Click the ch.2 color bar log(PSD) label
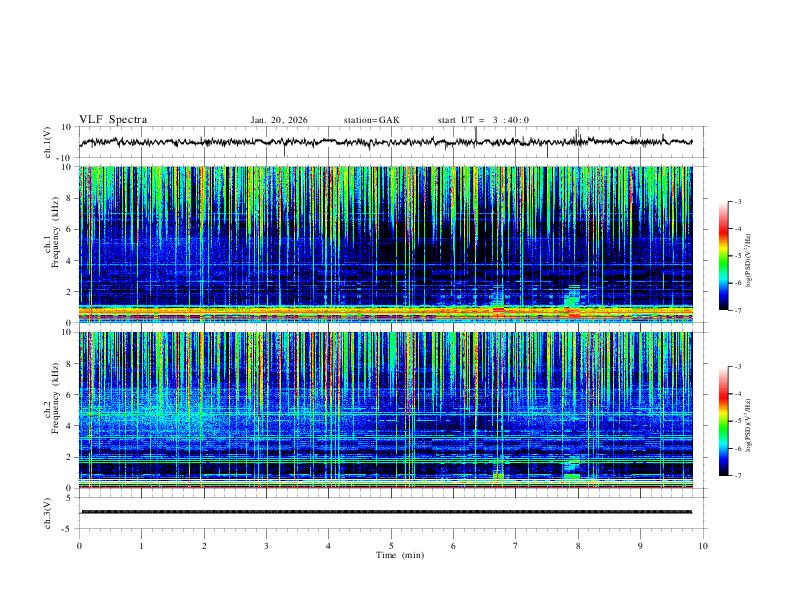 coord(748,425)
